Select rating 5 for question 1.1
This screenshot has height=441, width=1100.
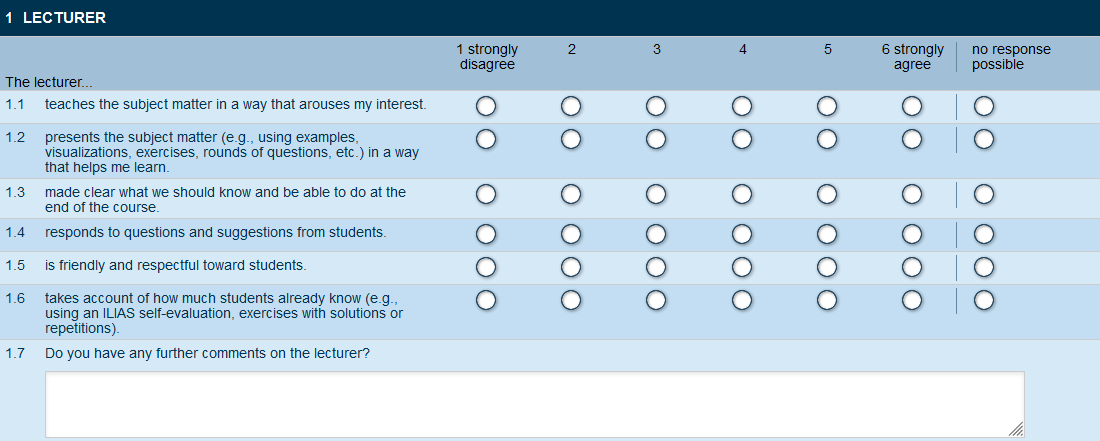pos(827,106)
